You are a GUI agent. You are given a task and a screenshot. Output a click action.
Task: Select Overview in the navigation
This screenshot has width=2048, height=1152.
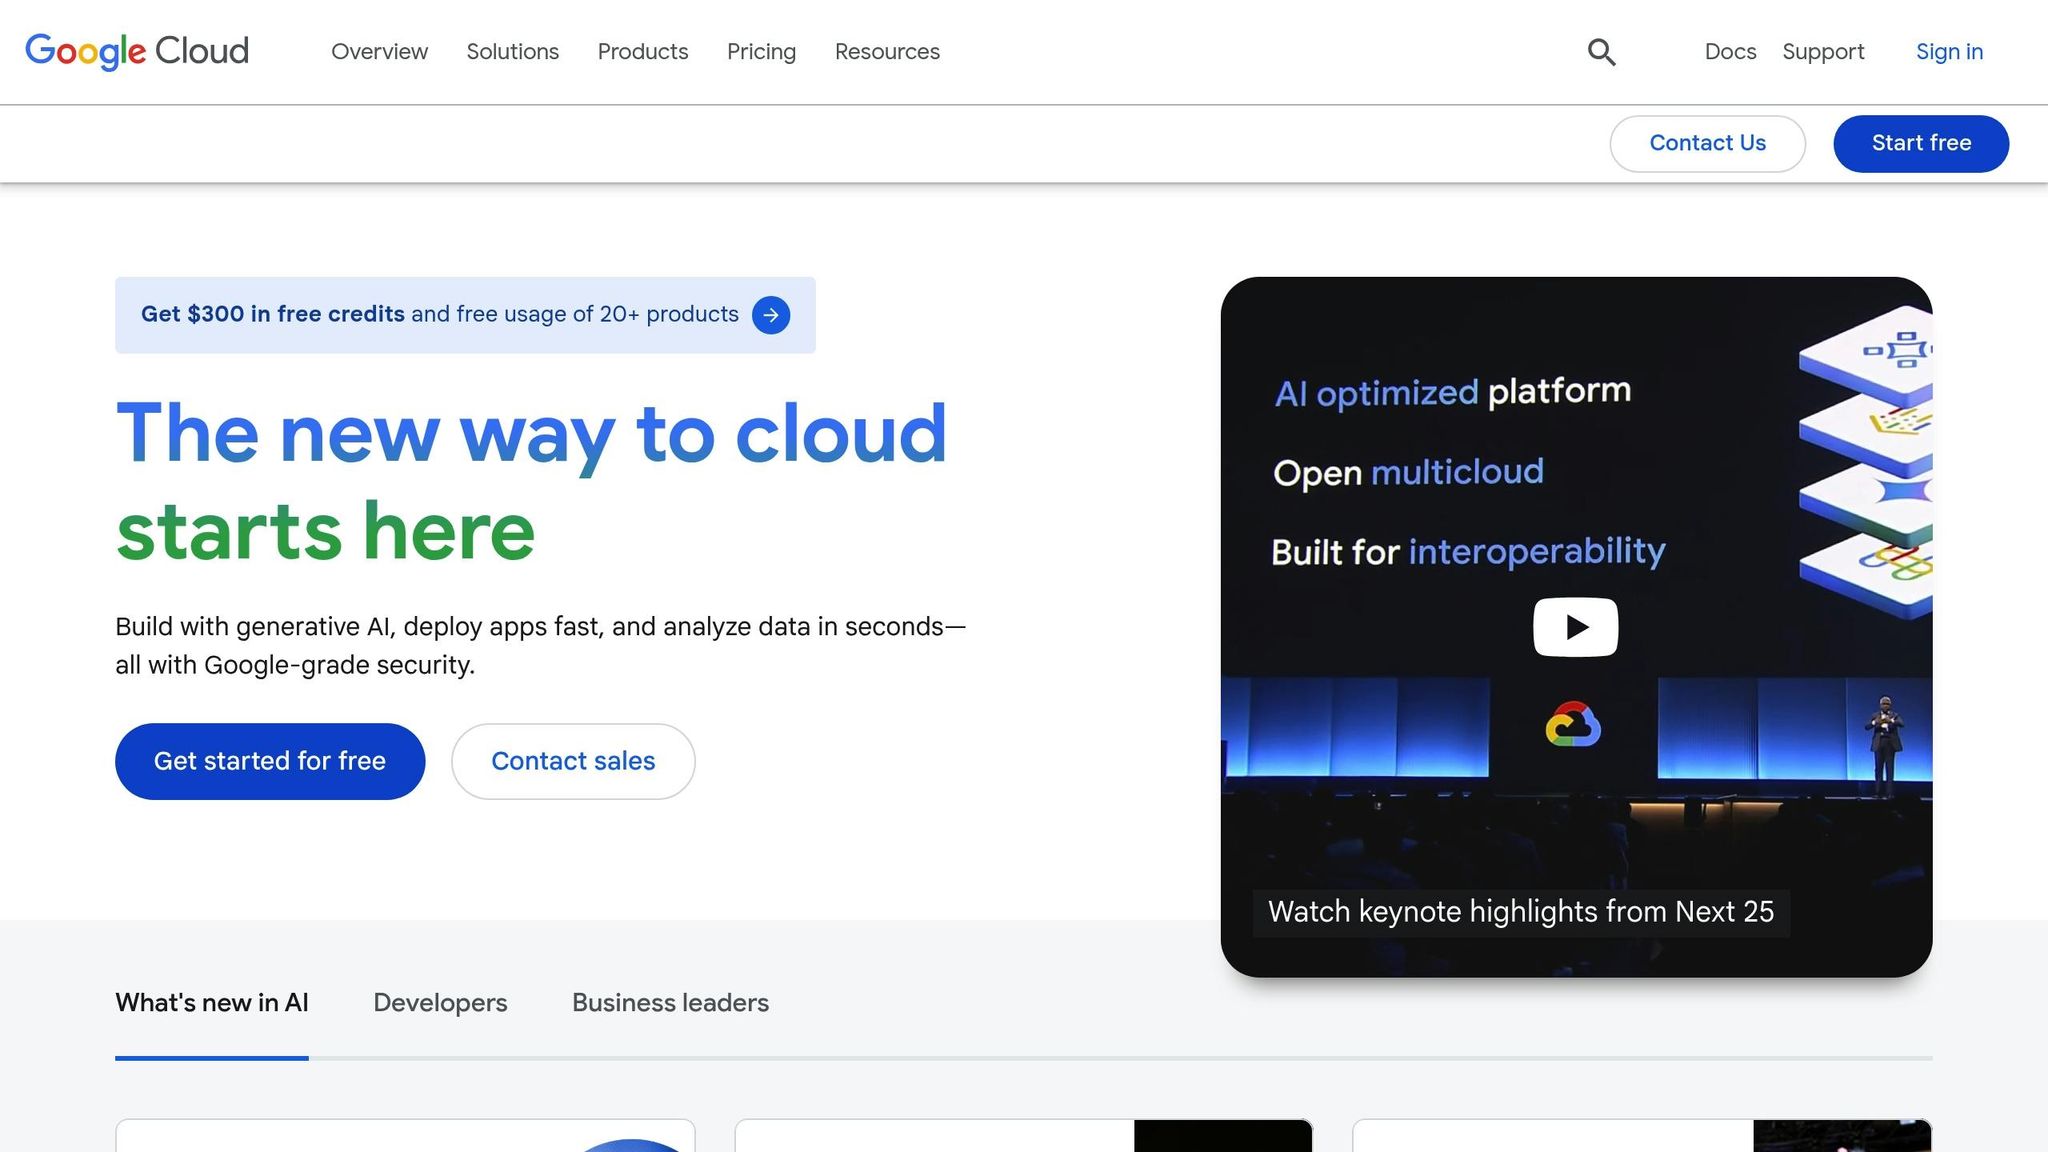[379, 51]
